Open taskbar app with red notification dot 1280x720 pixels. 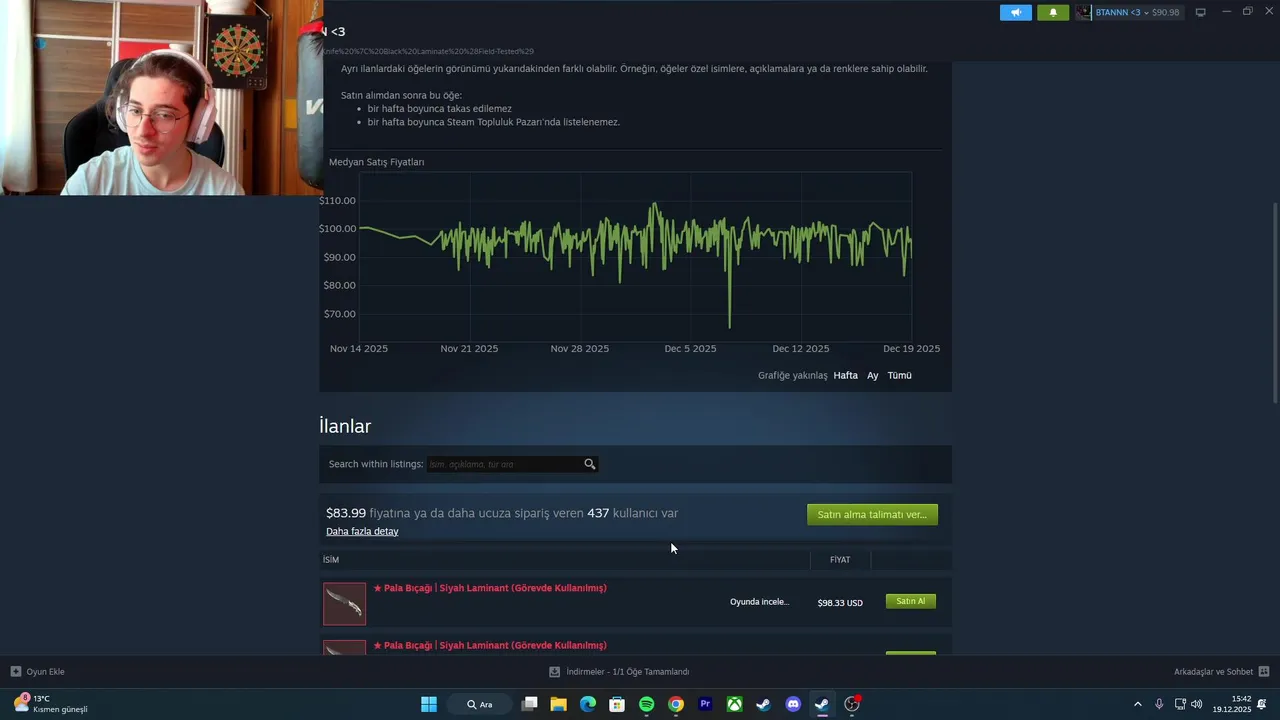pyautogui.click(x=852, y=704)
